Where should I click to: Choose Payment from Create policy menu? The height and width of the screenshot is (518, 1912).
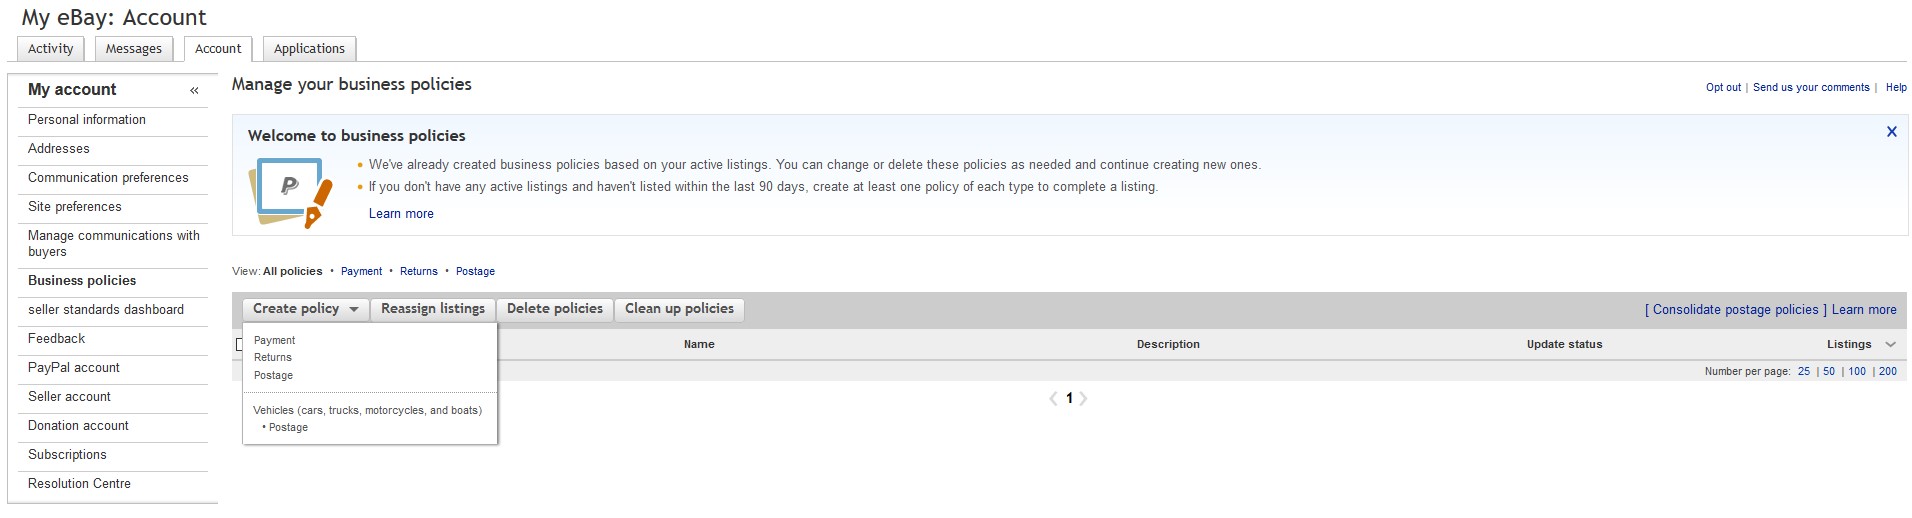click(274, 340)
